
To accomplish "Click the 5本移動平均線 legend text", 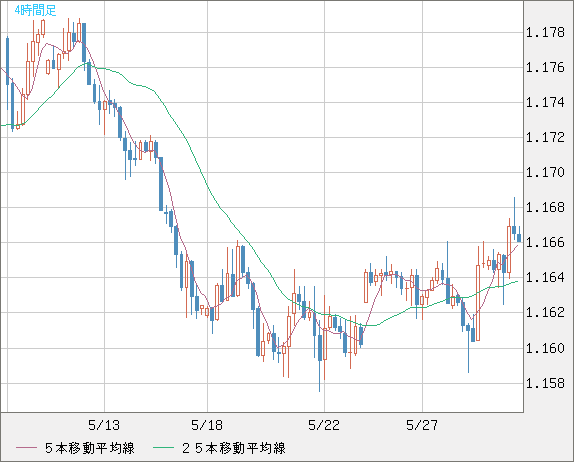I will point(90,448).
